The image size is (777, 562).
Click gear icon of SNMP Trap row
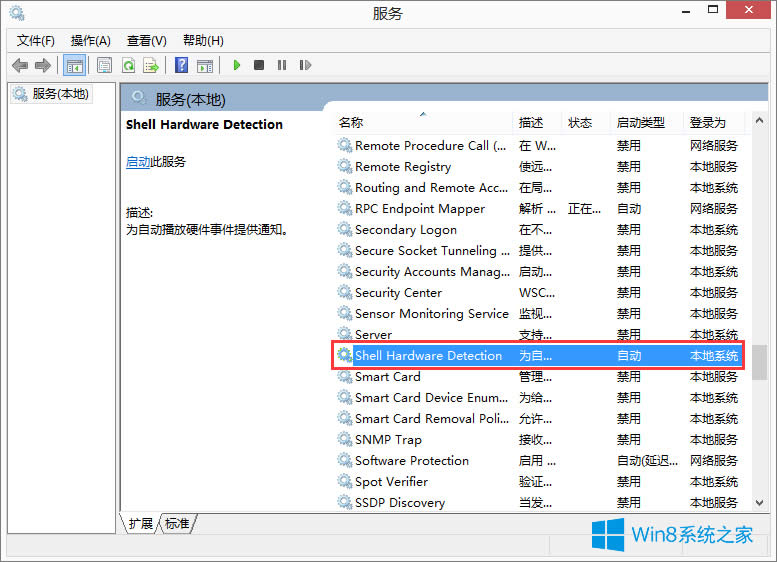point(345,439)
